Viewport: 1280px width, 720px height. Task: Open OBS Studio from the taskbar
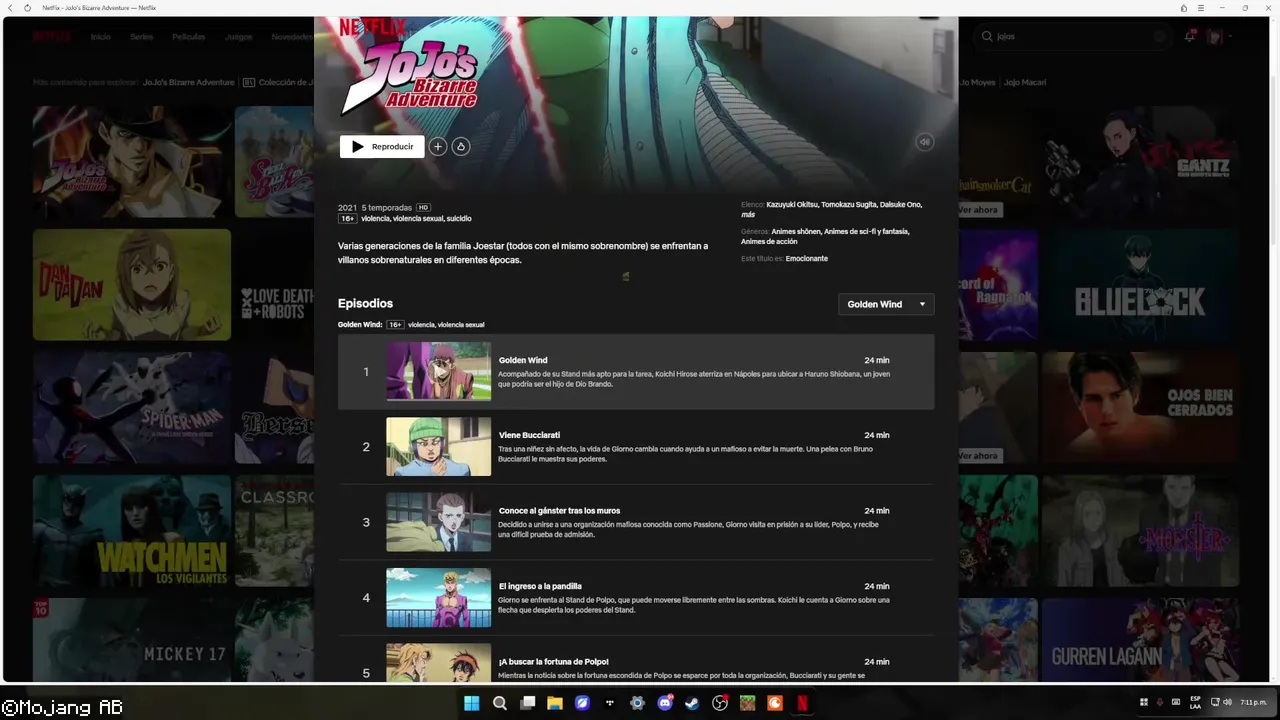pos(720,703)
